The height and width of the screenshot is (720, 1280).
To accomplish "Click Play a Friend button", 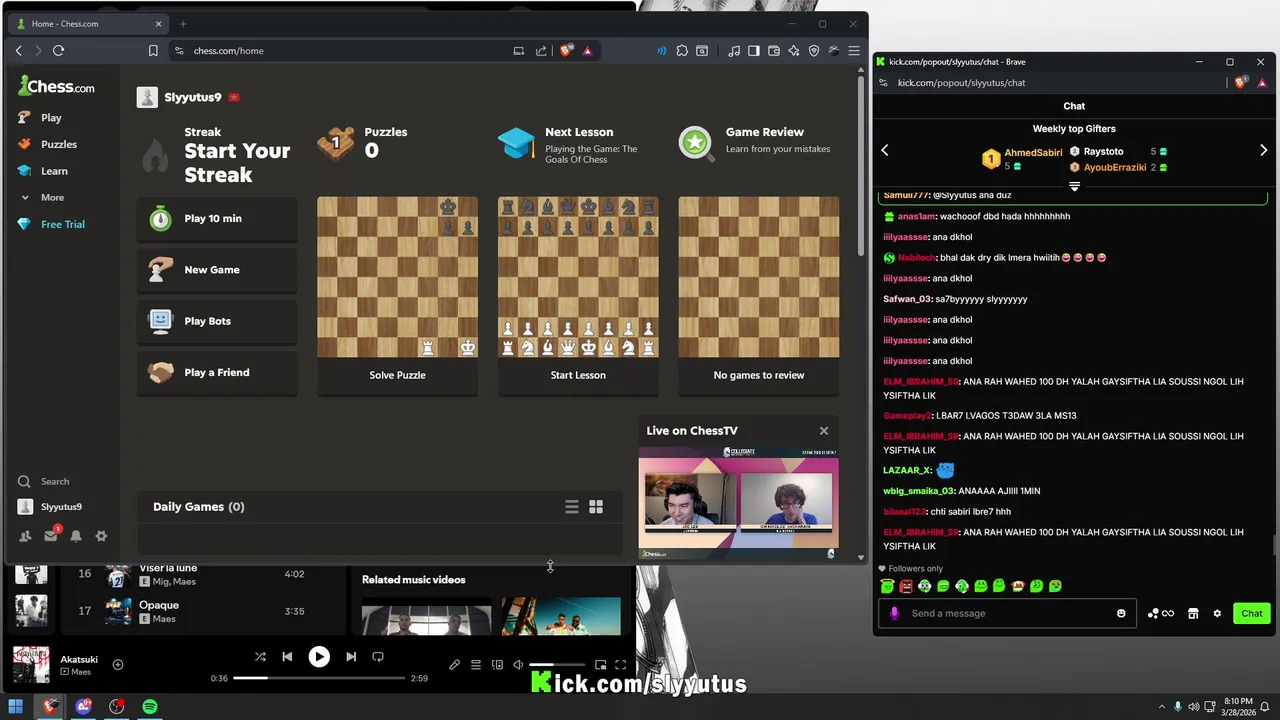I will (x=217, y=372).
